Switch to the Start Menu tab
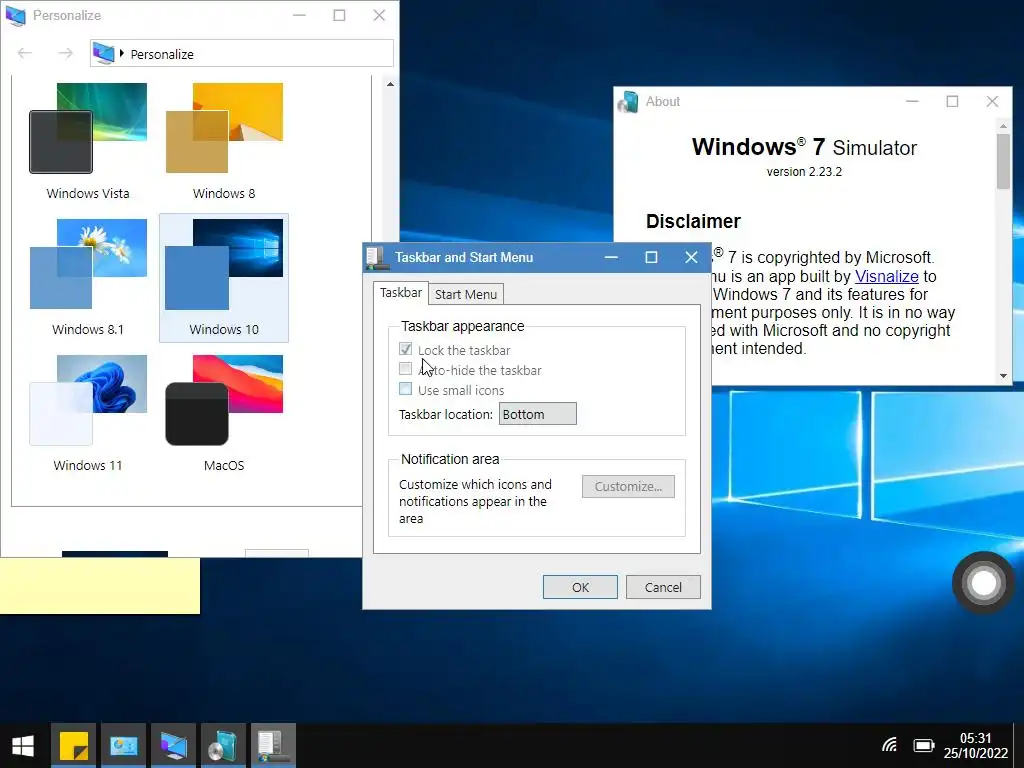Screen dimensions: 1024x768 466,295
